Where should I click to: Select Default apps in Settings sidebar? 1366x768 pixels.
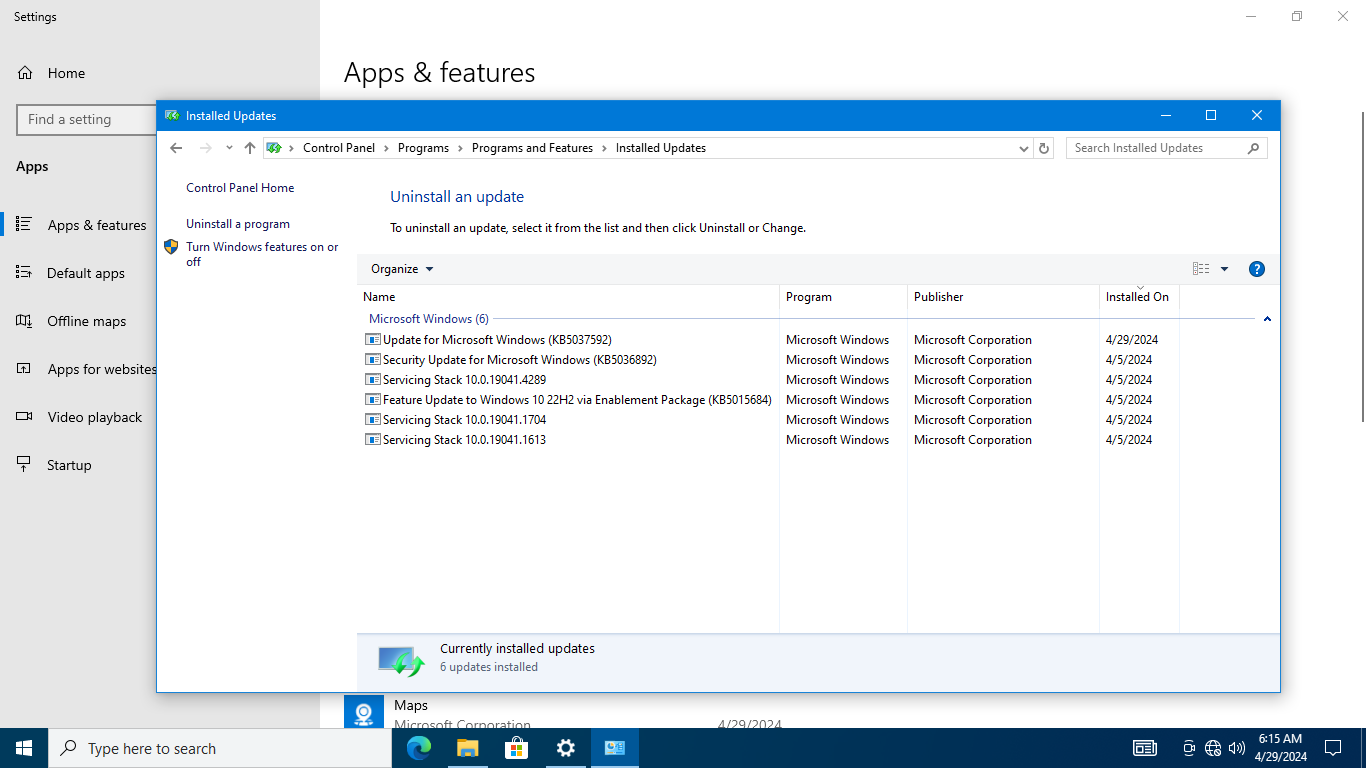[x=86, y=273]
